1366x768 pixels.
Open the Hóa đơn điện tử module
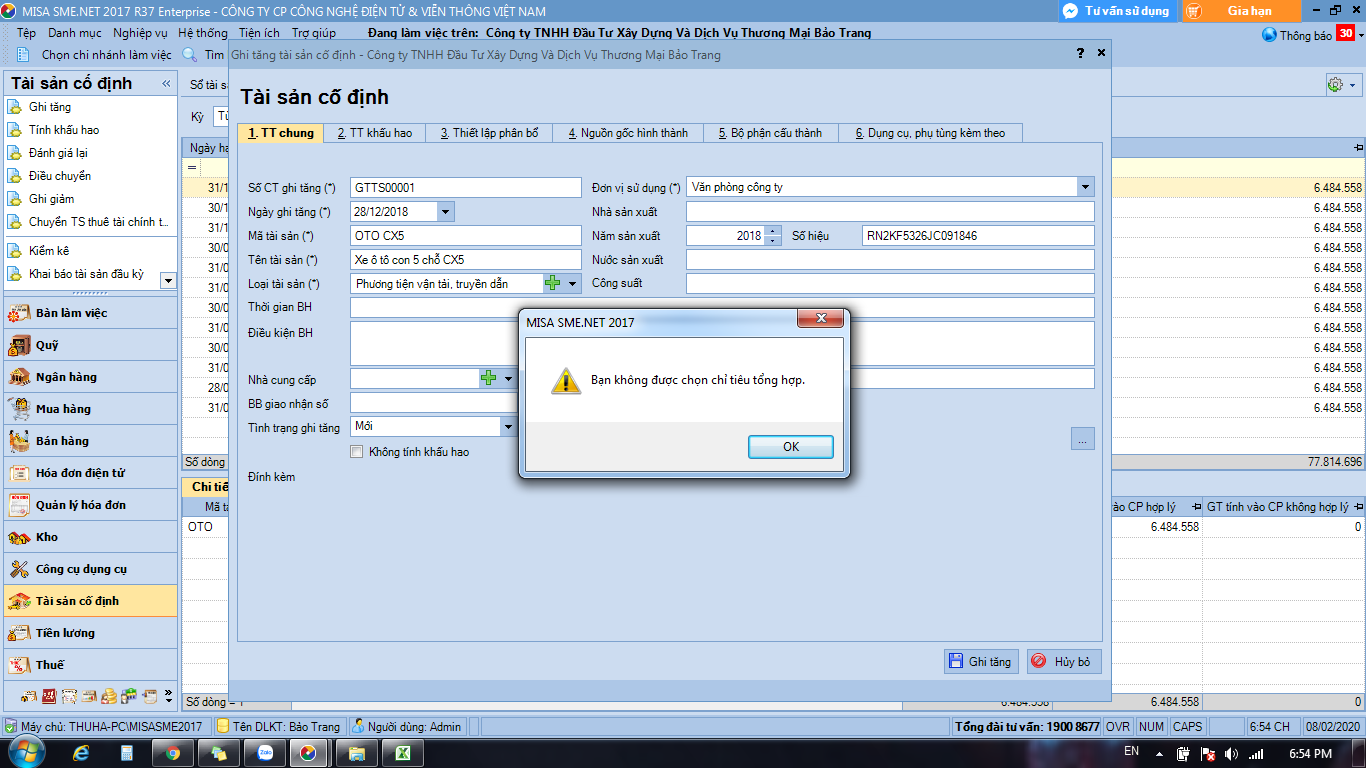pos(80,473)
